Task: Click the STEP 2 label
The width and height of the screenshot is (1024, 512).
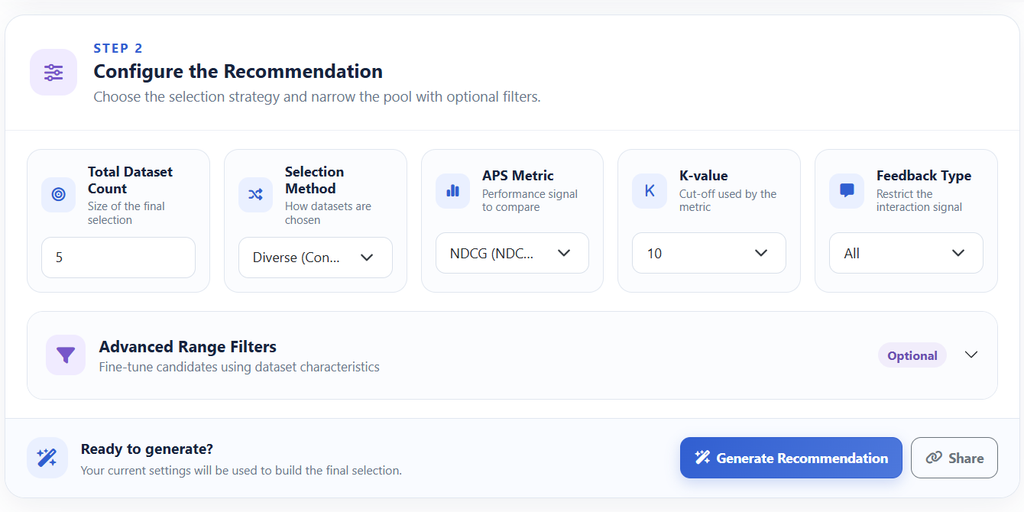Action: (x=118, y=48)
